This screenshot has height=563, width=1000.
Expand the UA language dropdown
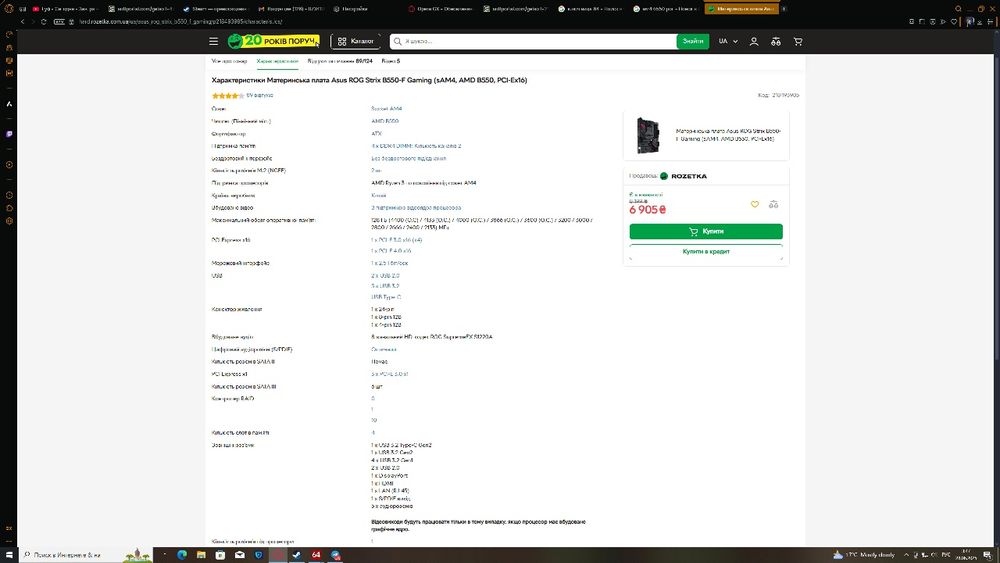[728, 41]
